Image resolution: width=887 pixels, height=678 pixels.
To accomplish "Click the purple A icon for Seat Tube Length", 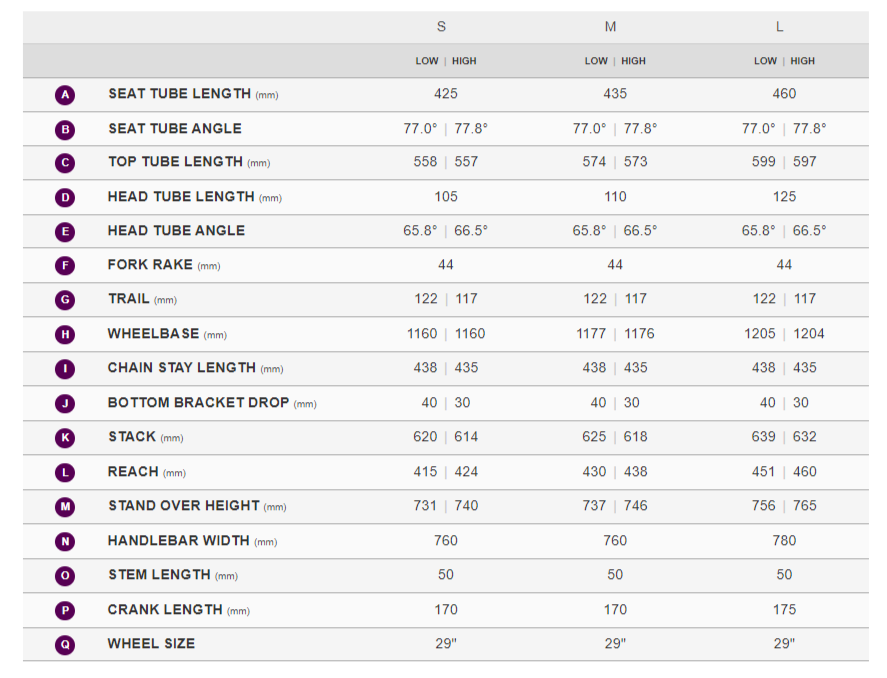I will point(65,95).
